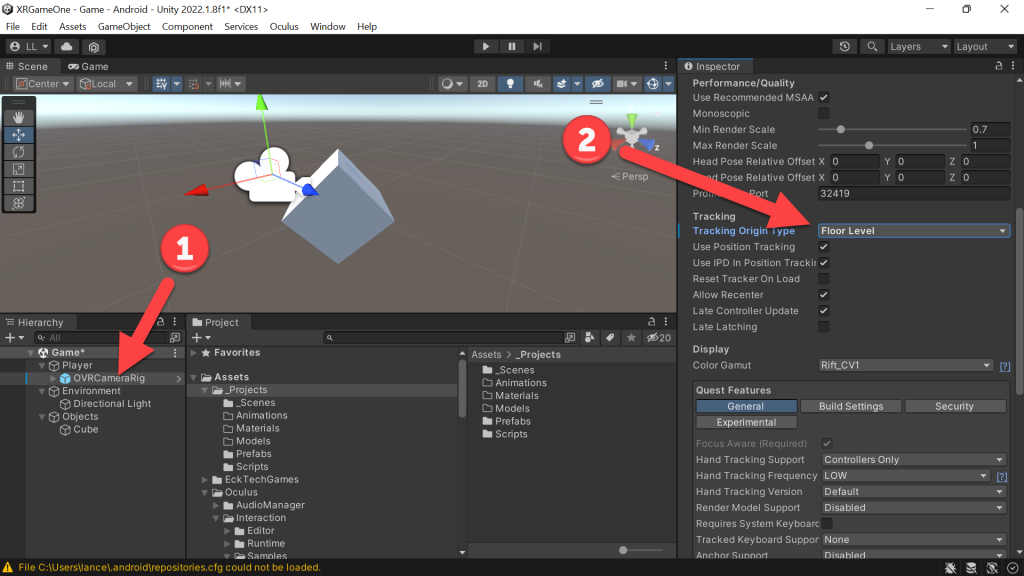Screen dimensions: 1024x576
Task: Toggle hidden packages count icon
Action: 659,338
